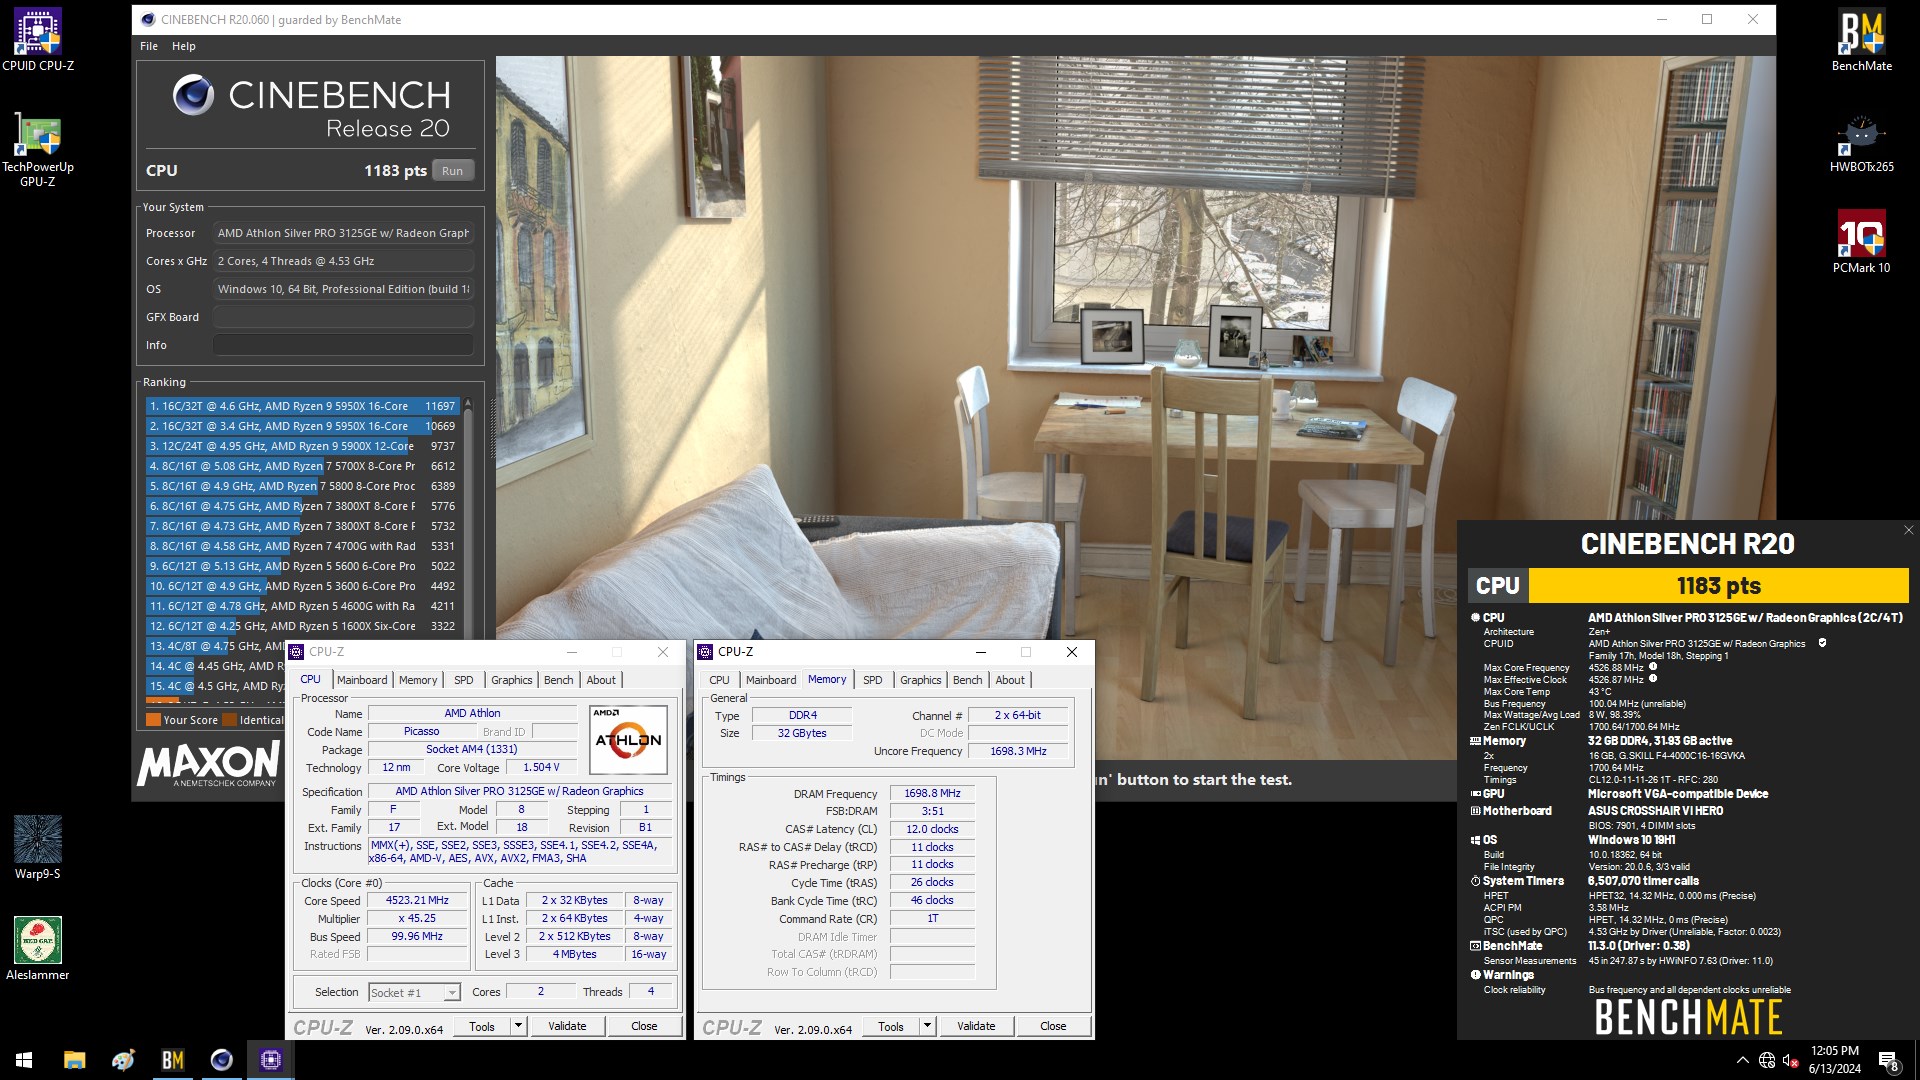The image size is (1920, 1080).
Task: Click Validate in right CPU-Z window
Action: [x=976, y=1026]
